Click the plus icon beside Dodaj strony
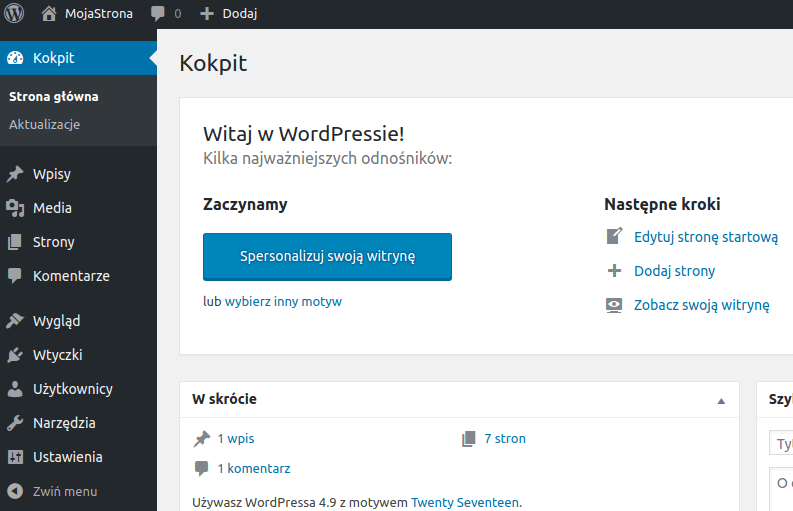This screenshot has height=511, width=793. click(614, 271)
